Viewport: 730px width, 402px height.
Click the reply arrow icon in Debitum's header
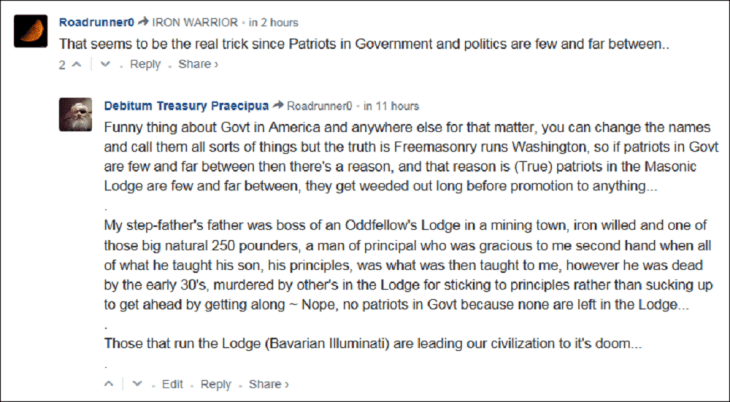(x=278, y=105)
